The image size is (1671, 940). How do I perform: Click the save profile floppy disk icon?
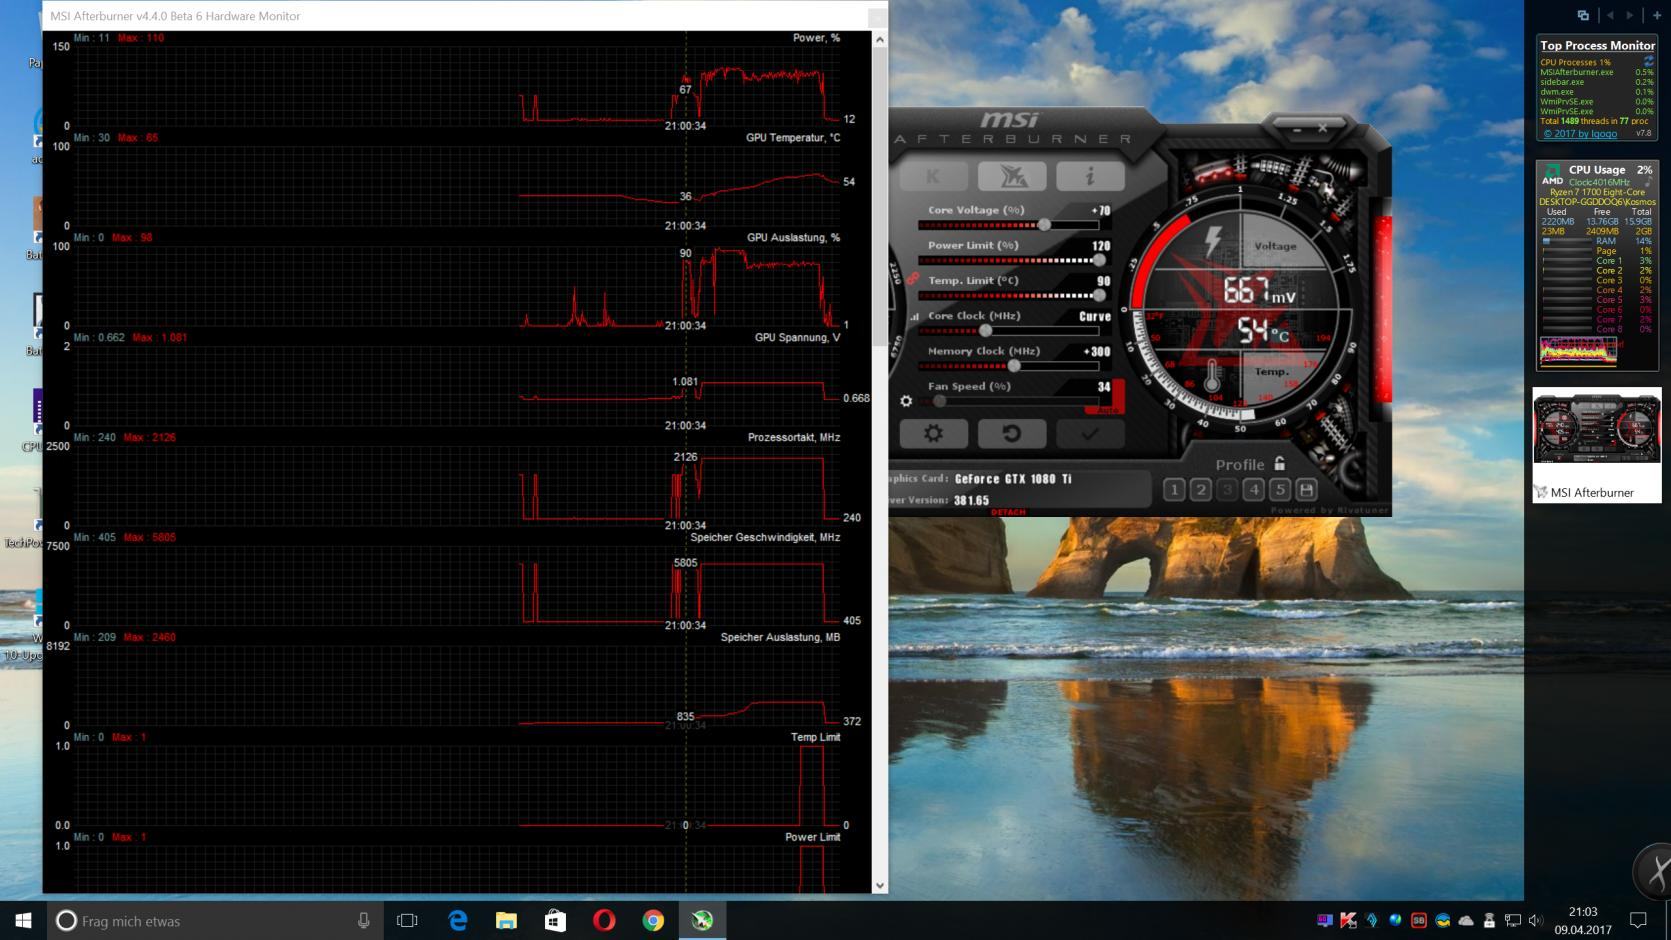coord(1306,489)
